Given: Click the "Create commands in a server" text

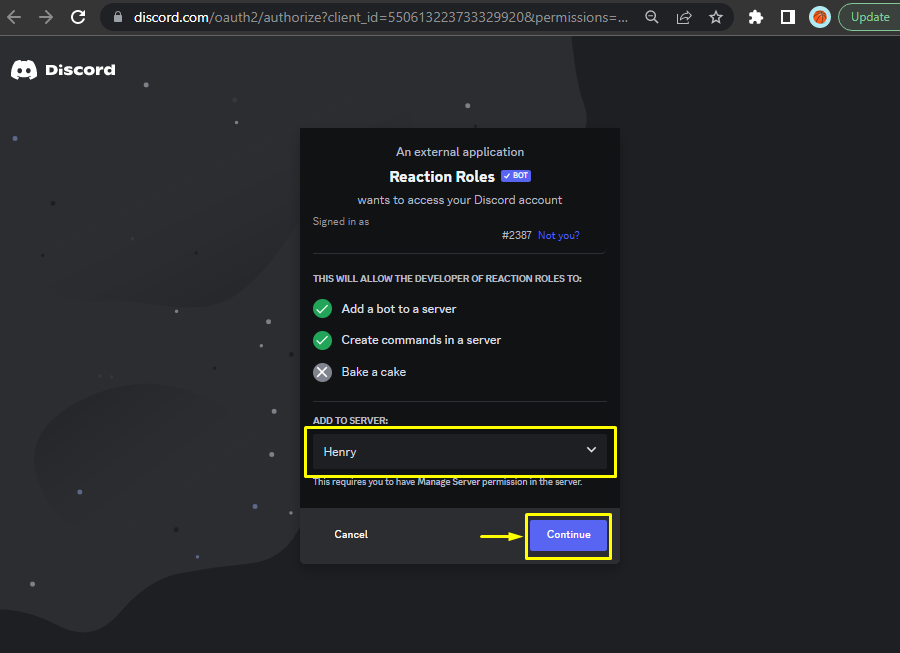Looking at the screenshot, I should click(x=421, y=340).
